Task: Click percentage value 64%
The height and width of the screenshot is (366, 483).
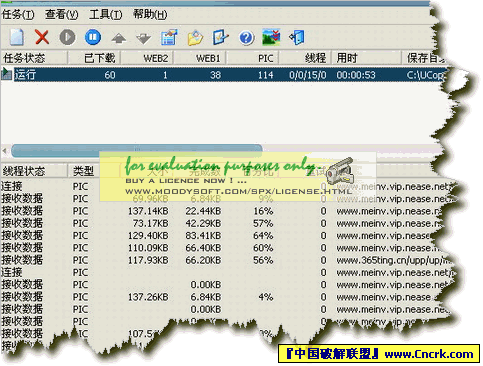Action: pos(263,236)
